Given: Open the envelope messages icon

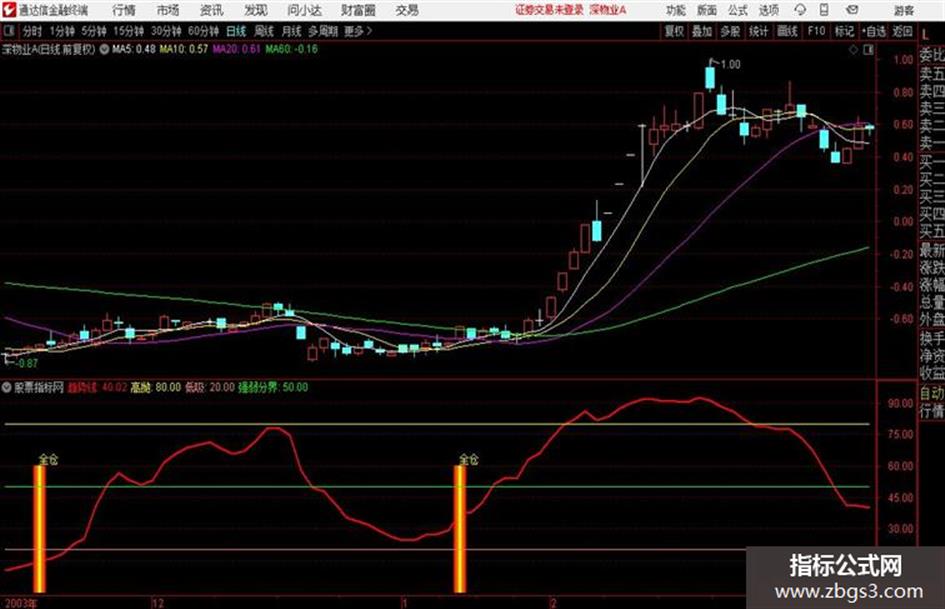Looking at the screenshot, I should [852, 10].
